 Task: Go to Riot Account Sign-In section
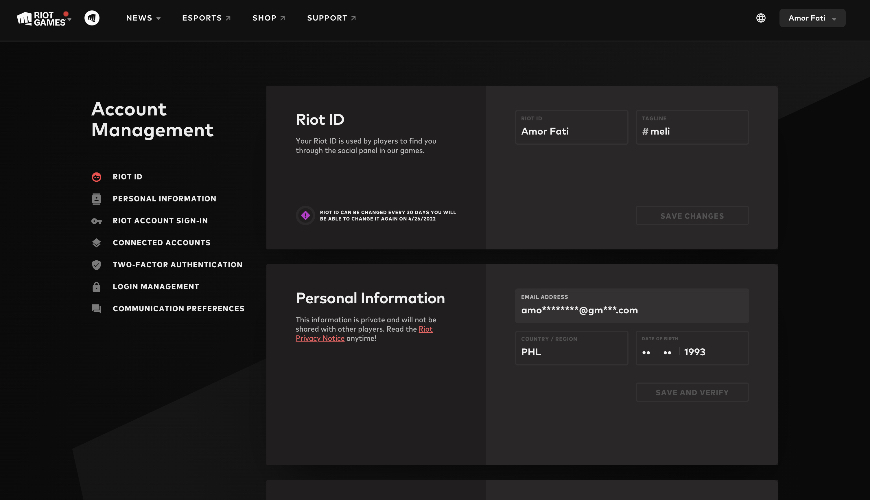[x=160, y=220]
